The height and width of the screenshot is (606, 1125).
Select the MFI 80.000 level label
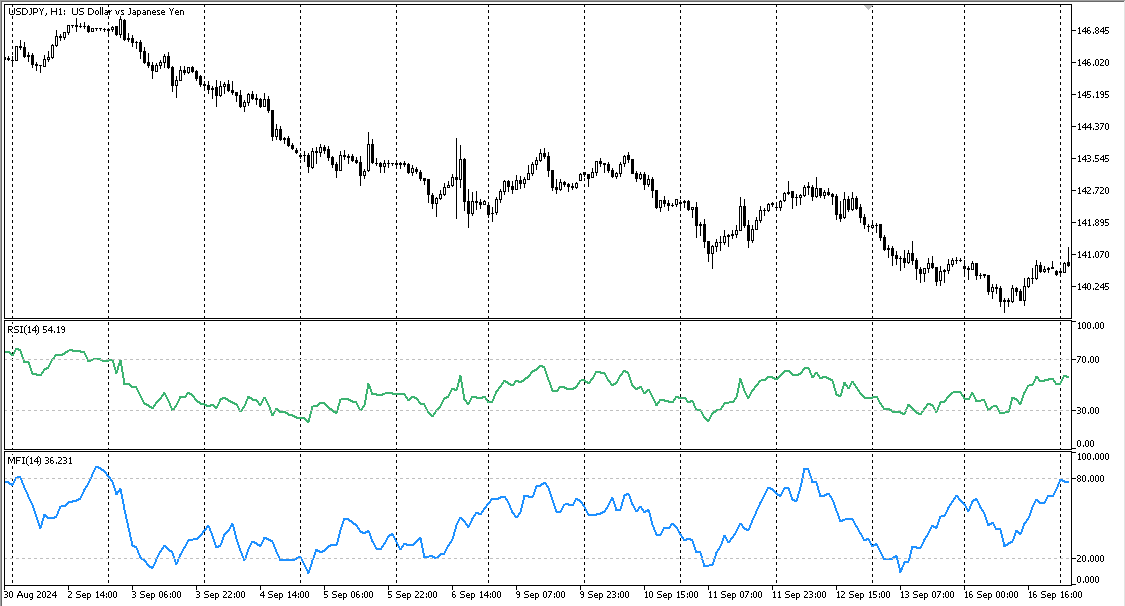click(x=1091, y=479)
